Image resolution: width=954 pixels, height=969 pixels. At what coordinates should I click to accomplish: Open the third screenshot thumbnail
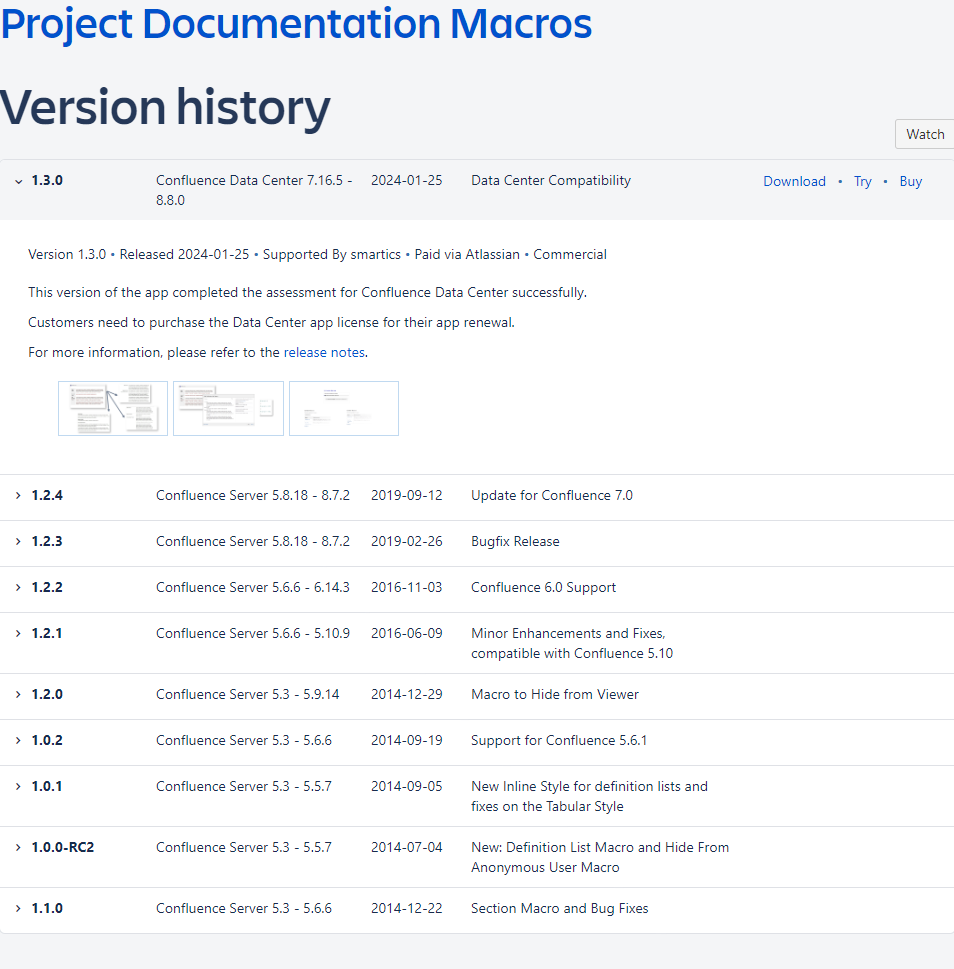point(344,408)
